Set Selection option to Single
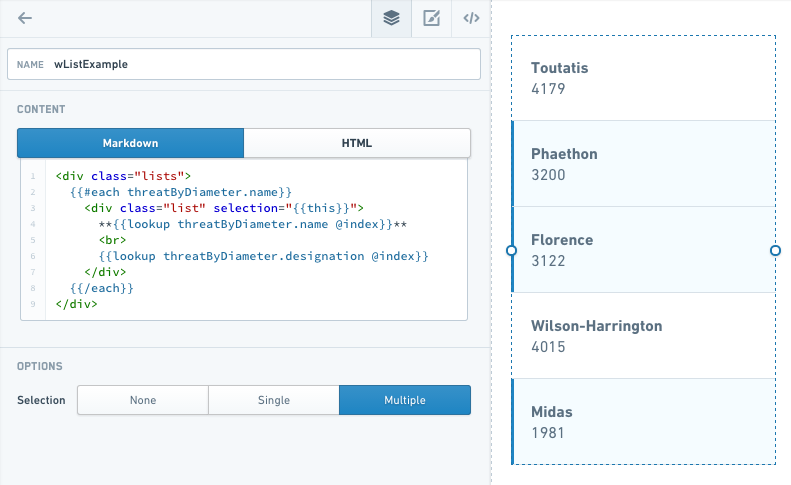Viewport: 791px width, 485px height. tap(274, 400)
